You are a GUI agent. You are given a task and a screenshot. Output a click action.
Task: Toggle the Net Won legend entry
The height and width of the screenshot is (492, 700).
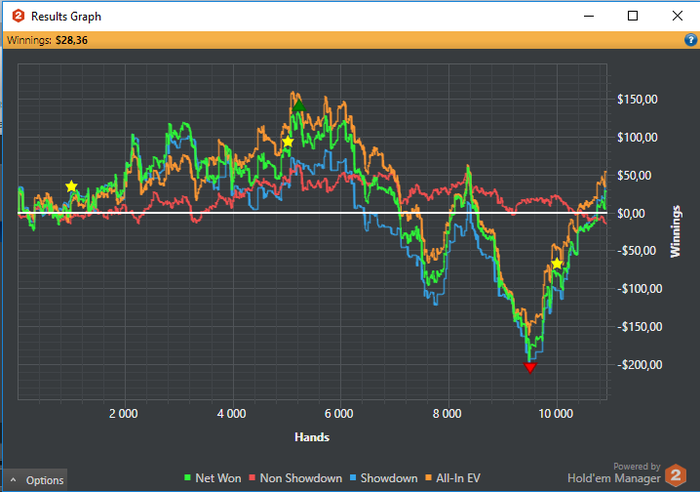(212, 478)
